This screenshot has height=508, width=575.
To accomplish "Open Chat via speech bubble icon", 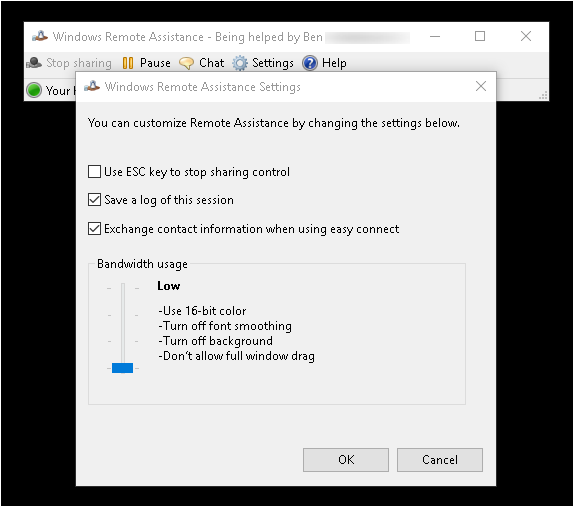I will click(x=186, y=63).
